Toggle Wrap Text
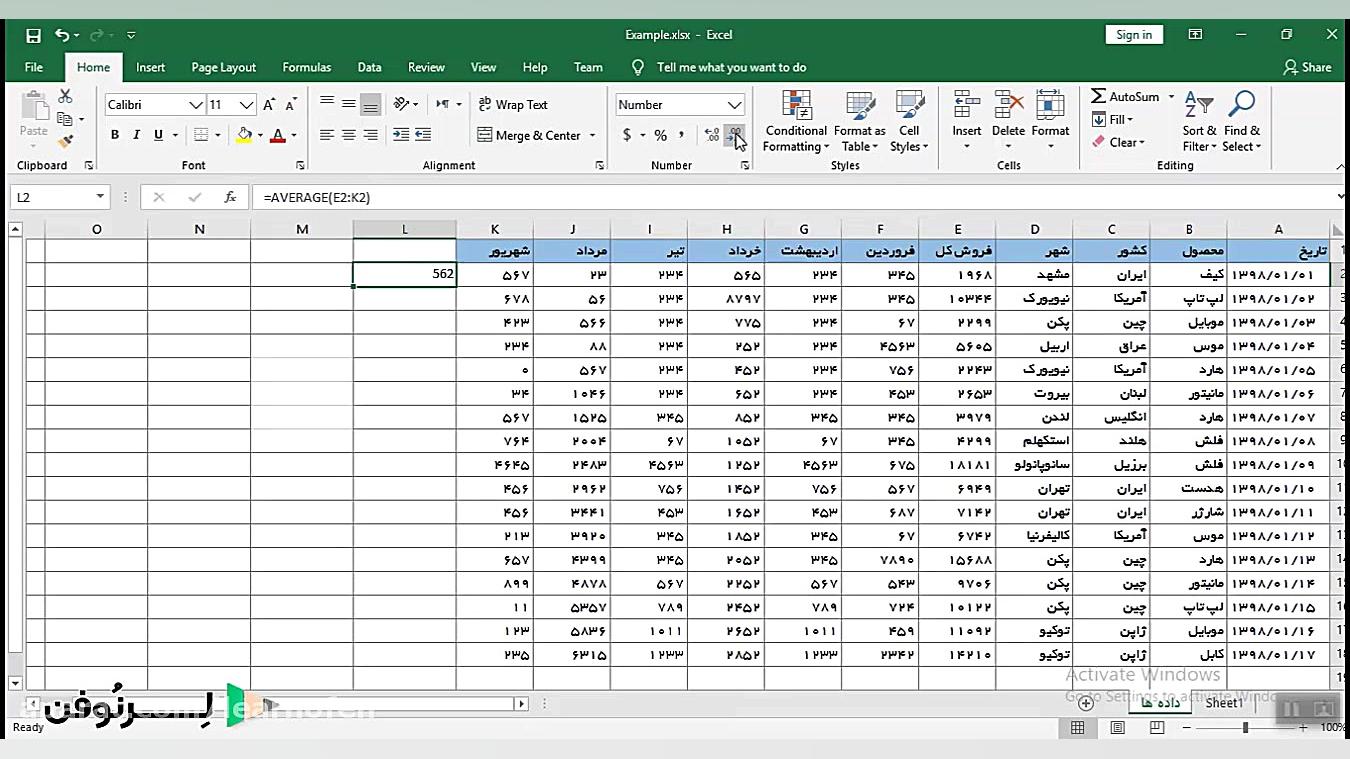1350x759 pixels. click(513, 104)
